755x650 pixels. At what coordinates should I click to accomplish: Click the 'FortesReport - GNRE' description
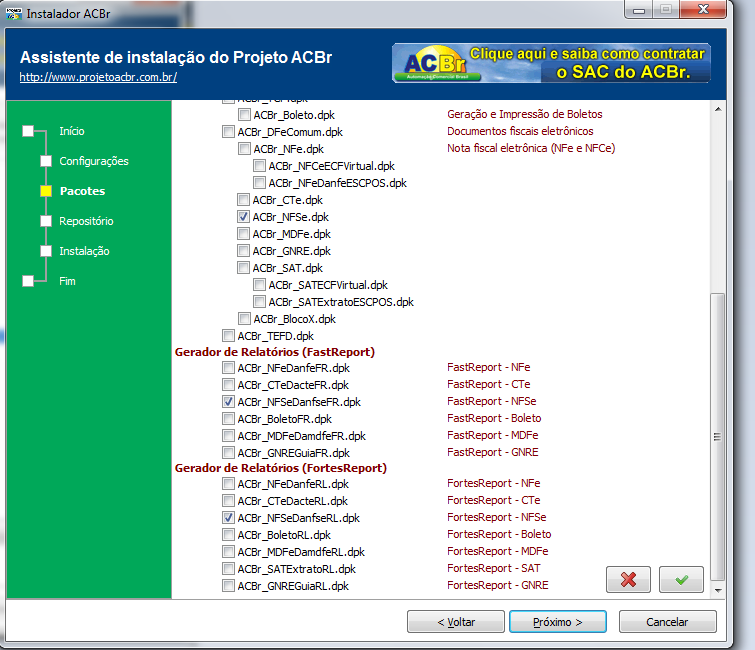coord(497,585)
